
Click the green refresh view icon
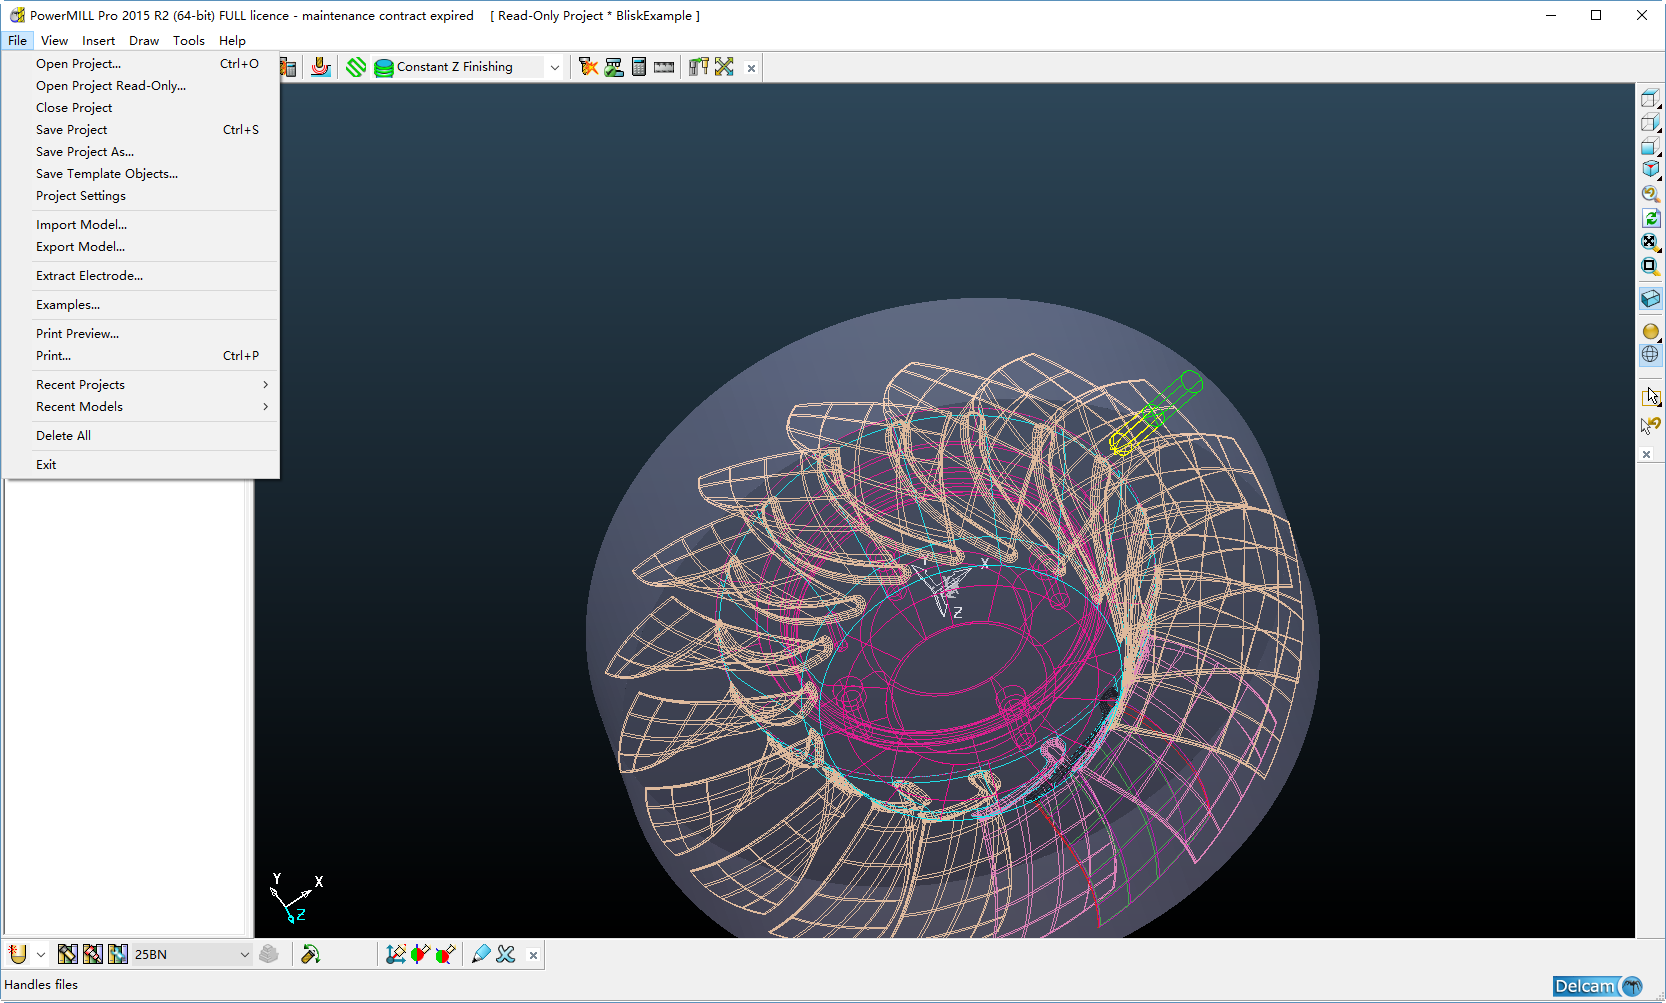1650,218
